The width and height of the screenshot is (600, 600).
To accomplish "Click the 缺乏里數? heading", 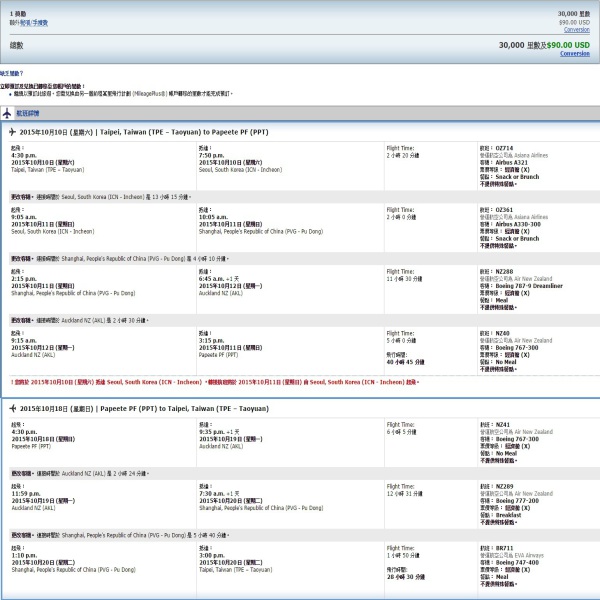I will point(13,74).
